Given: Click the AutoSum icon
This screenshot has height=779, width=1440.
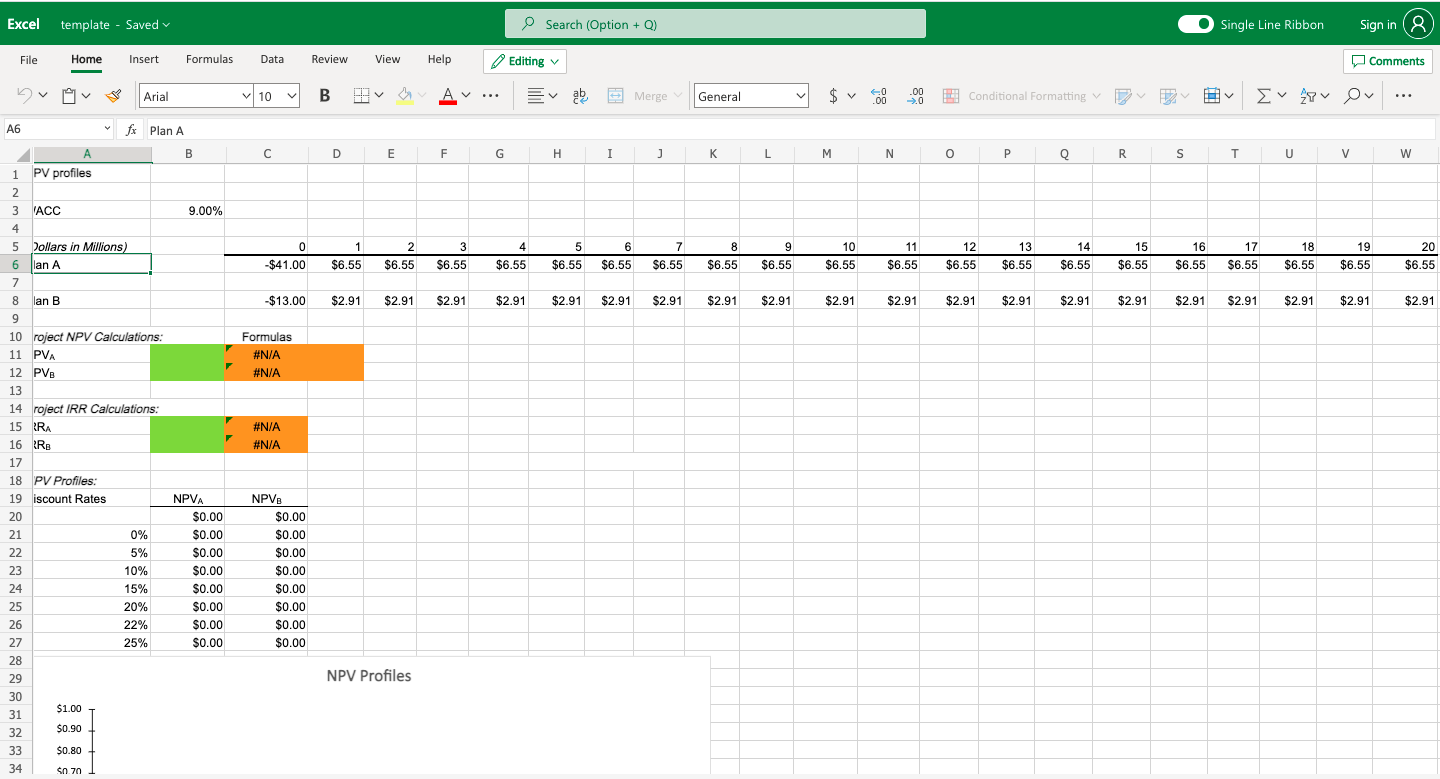Looking at the screenshot, I should pos(1263,95).
